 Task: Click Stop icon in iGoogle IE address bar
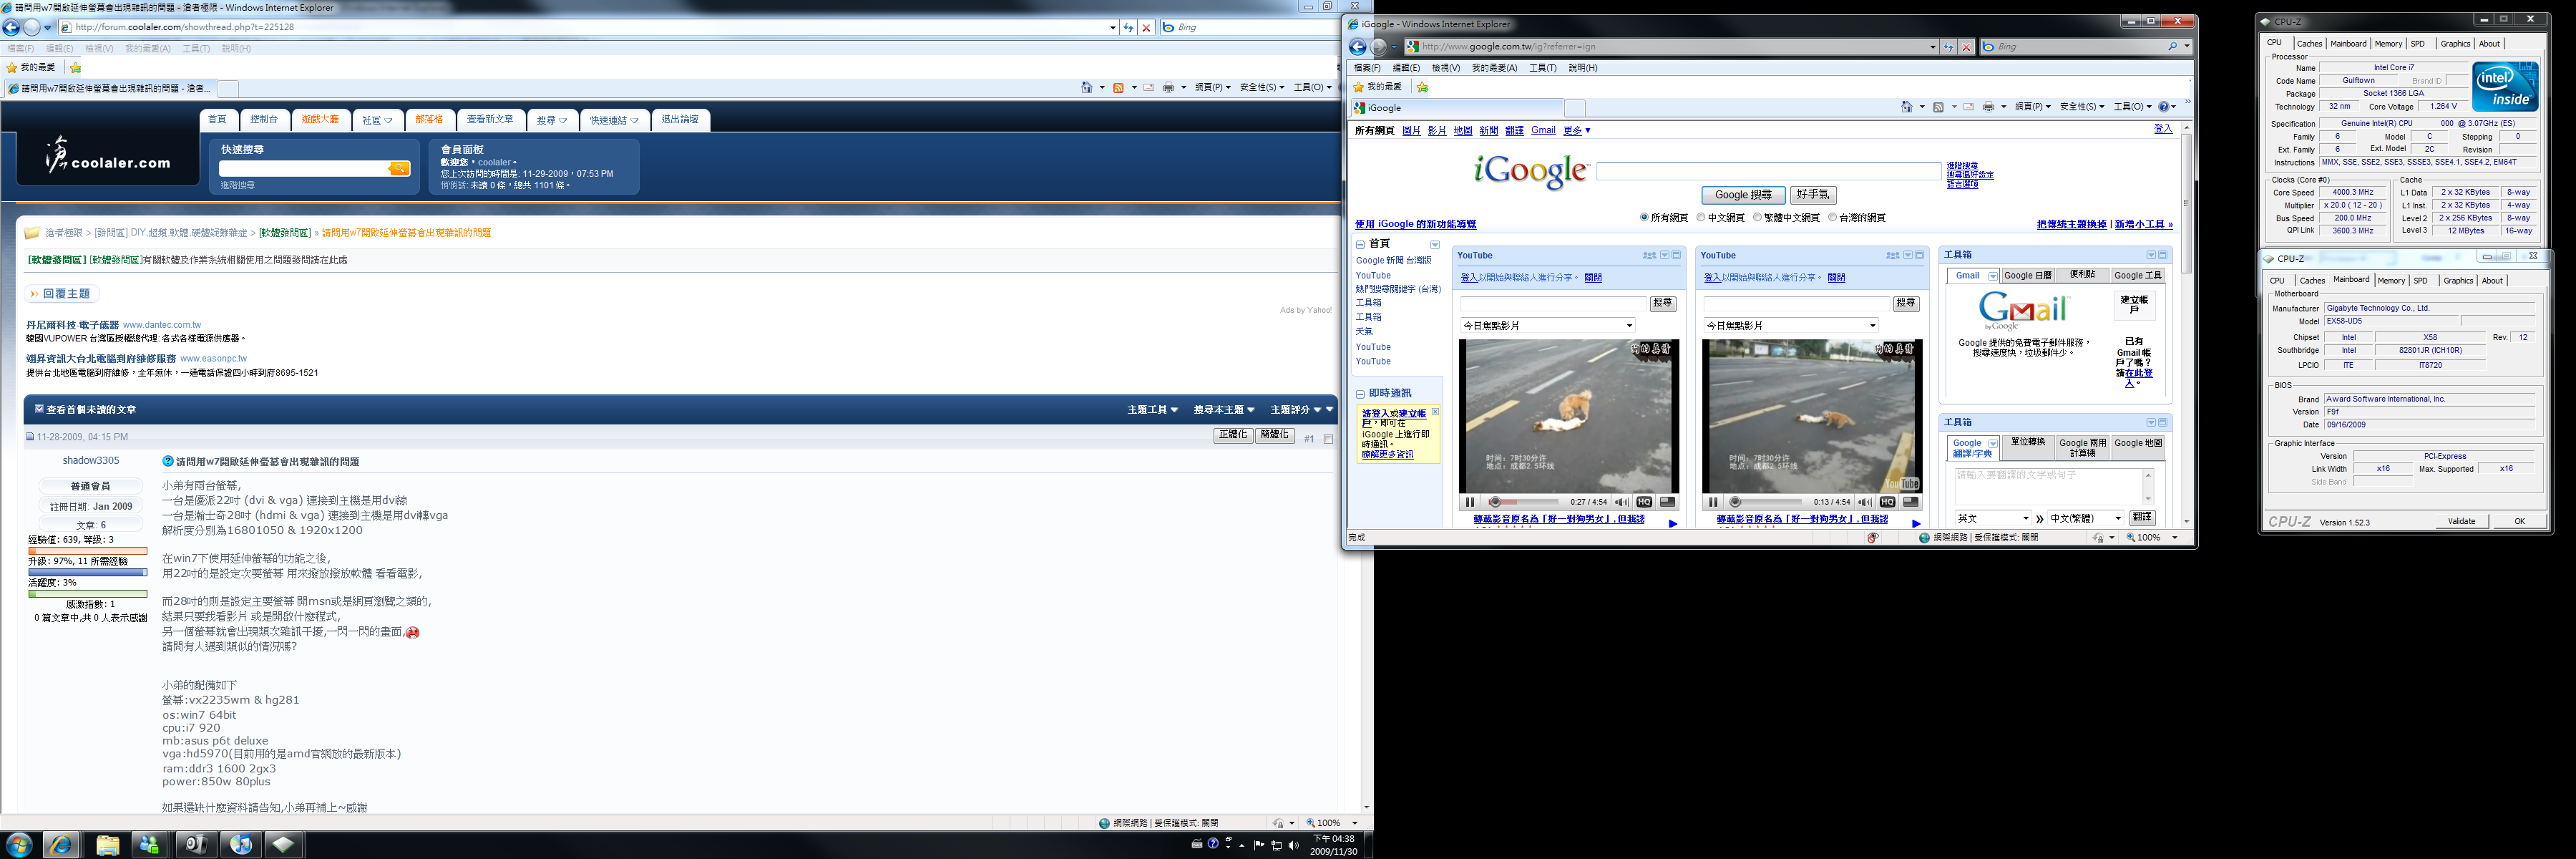tap(1966, 47)
